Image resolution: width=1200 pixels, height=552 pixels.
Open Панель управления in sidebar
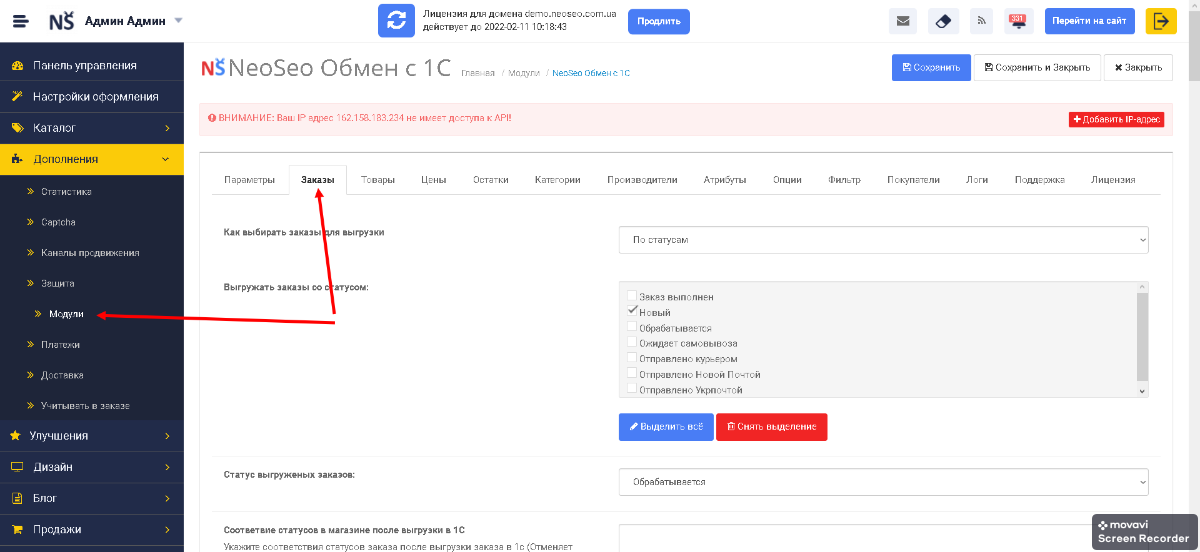[92, 65]
